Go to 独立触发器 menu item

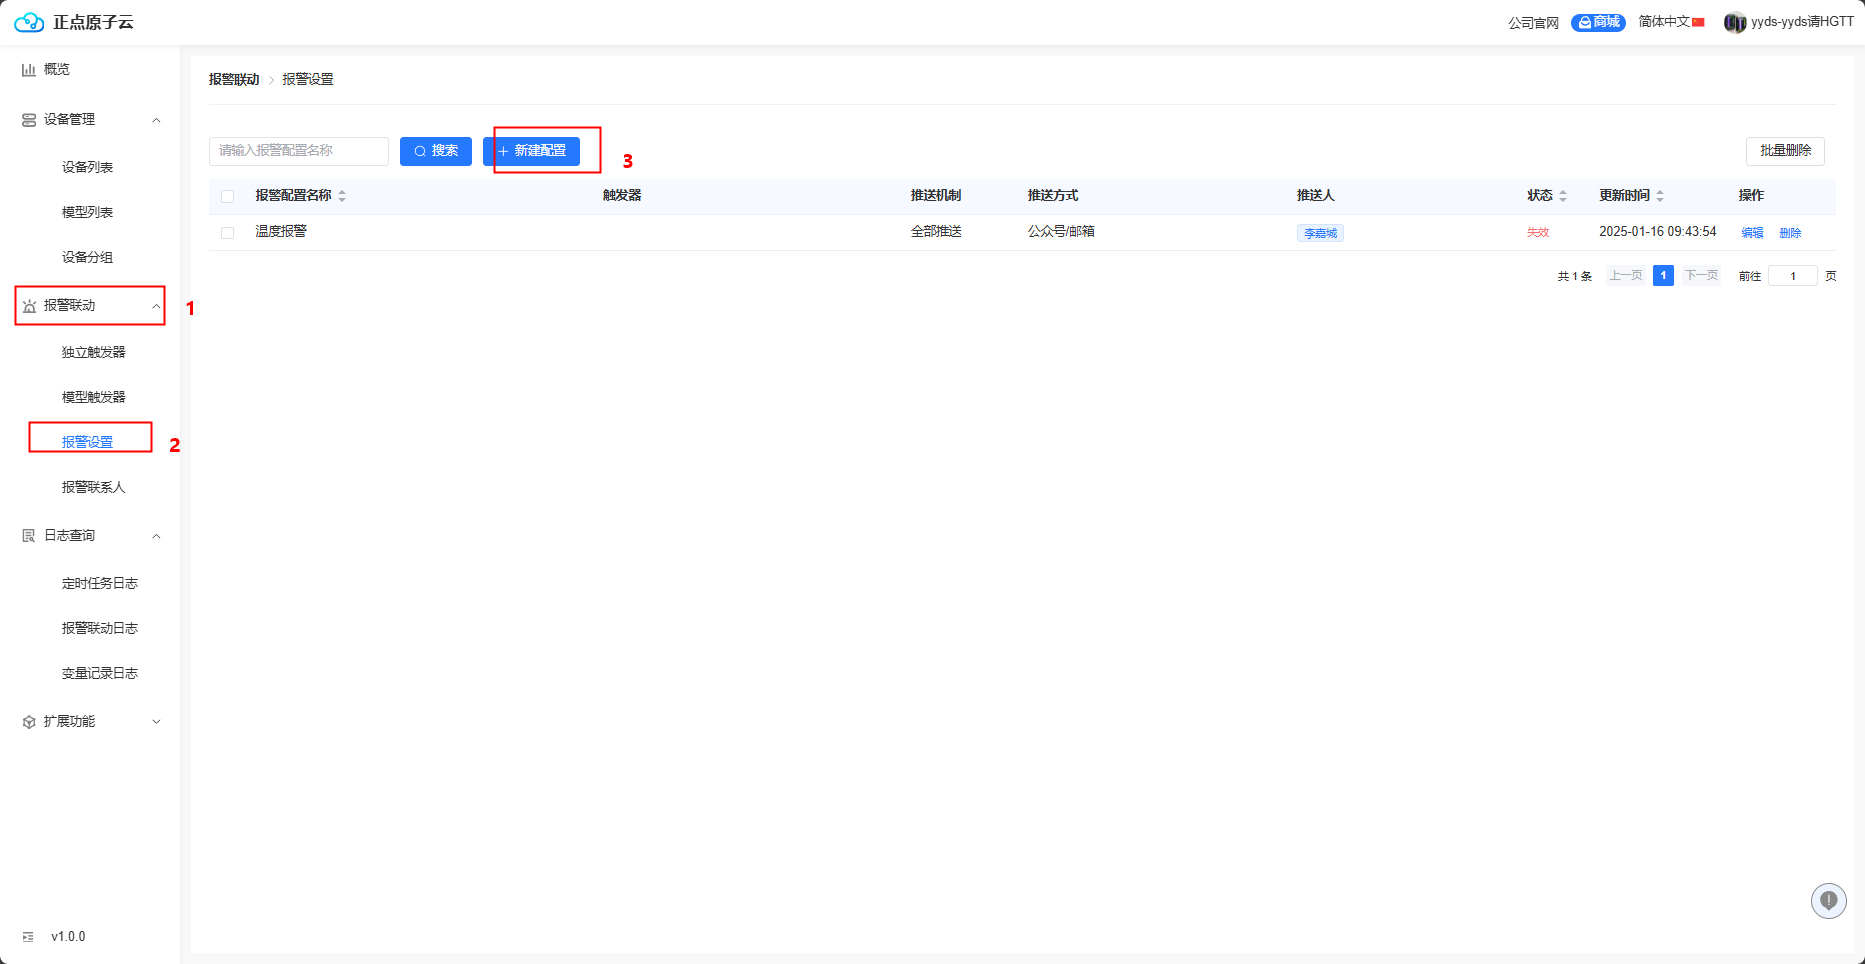[x=93, y=352]
